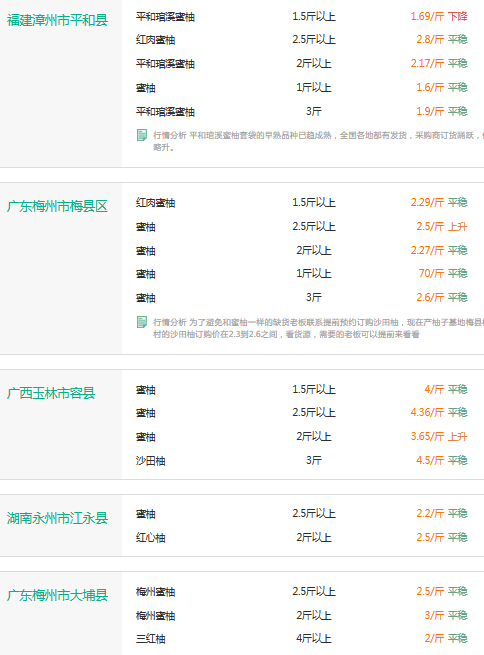Select the 红肉蜜柚 2.8/斤 price
The width and height of the screenshot is (484, 655).
pyautogui.click(x=442, y=39)
